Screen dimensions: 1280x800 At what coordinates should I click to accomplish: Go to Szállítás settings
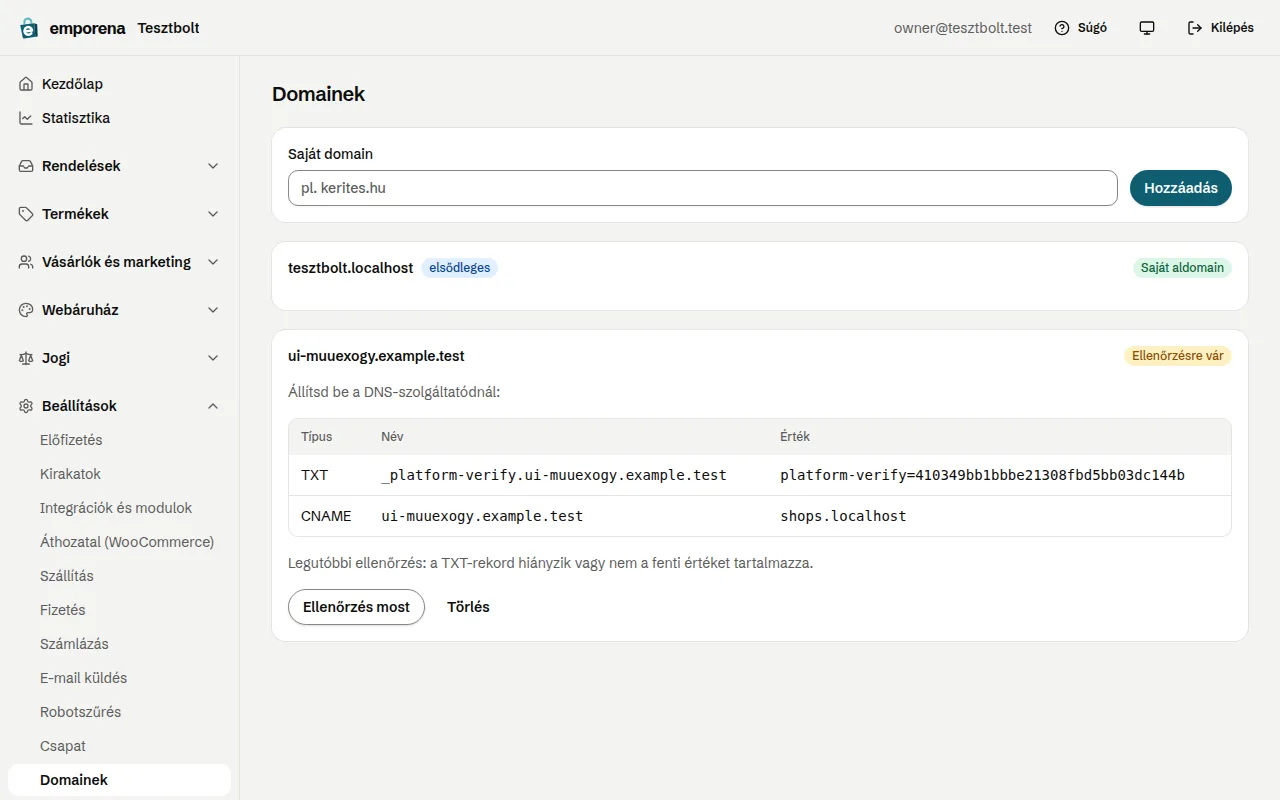pos(119,576)
